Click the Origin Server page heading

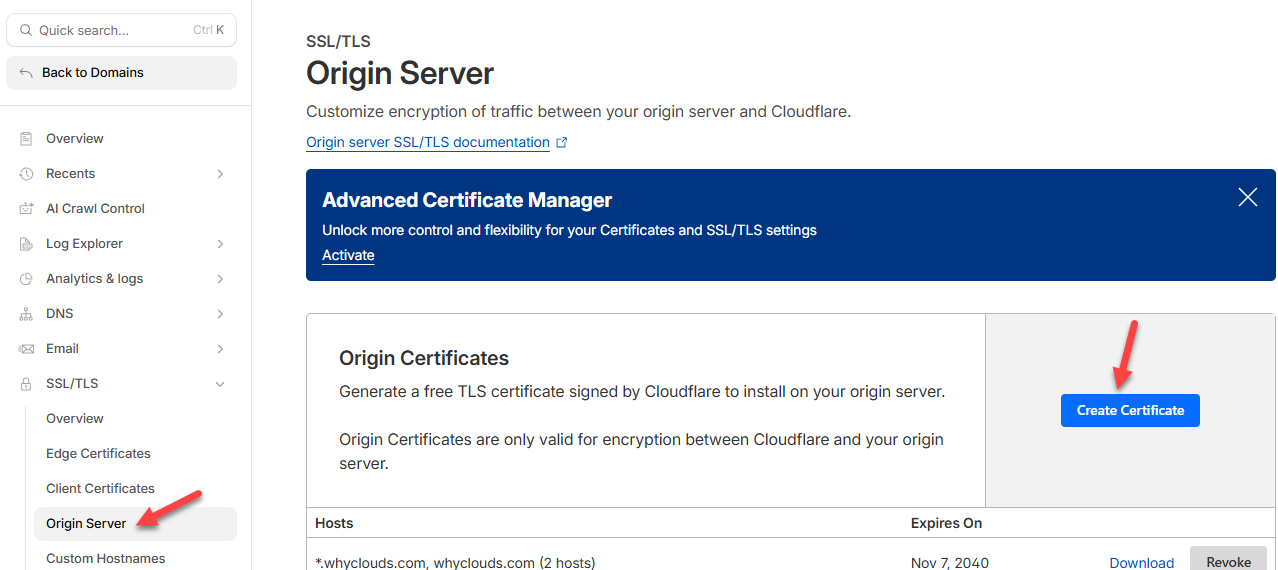[400, 74]
